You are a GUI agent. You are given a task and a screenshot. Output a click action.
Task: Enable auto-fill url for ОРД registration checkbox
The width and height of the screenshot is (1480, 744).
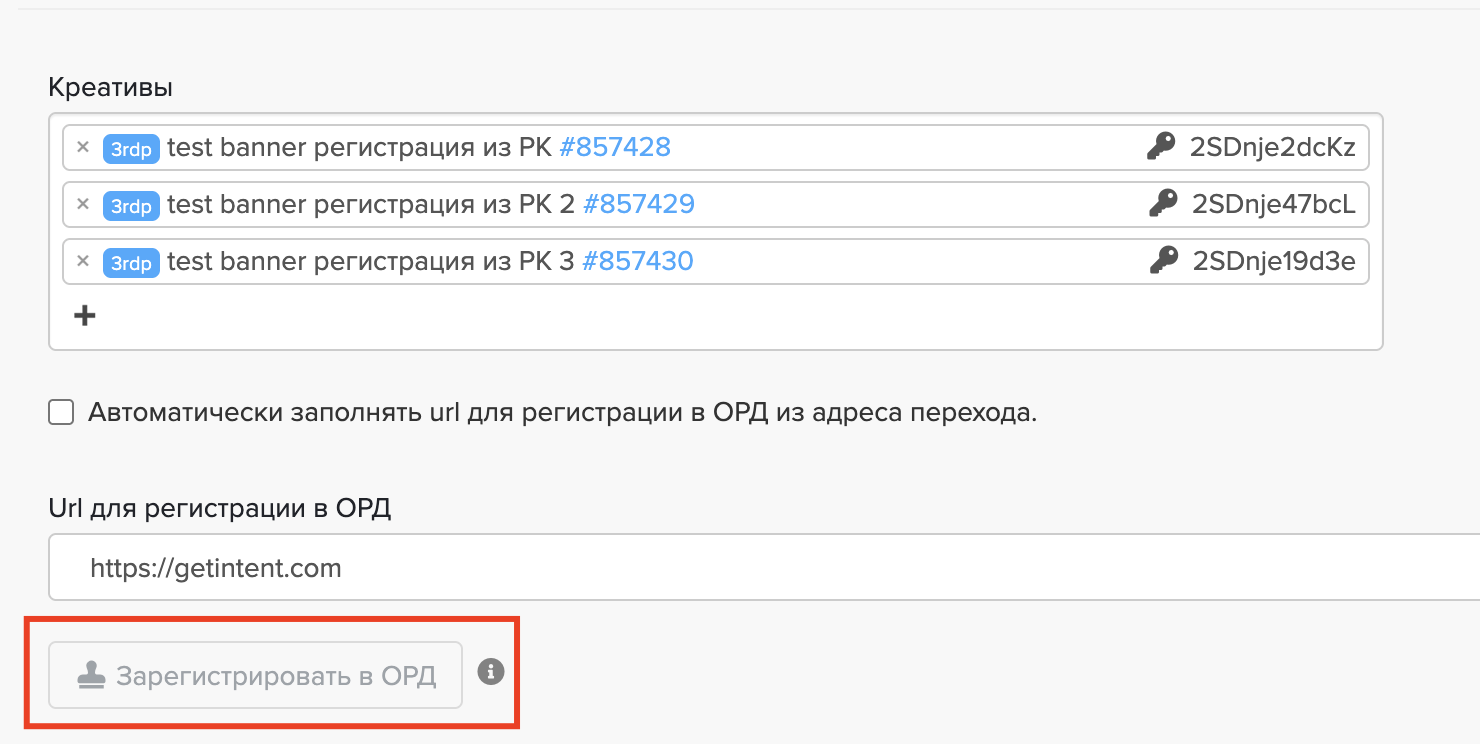coord(62,413)
